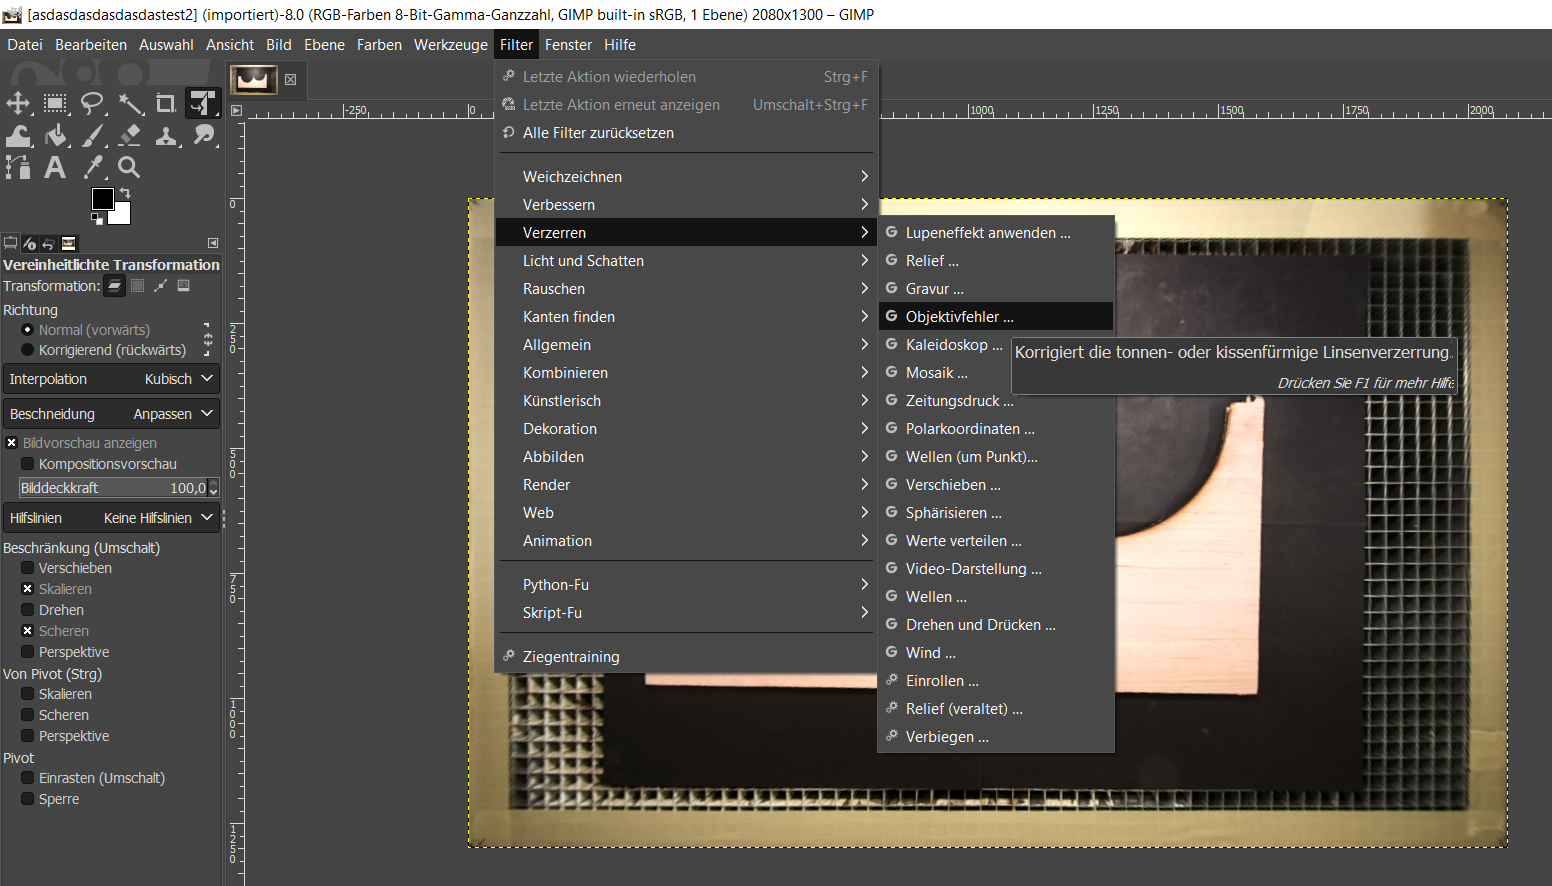Open the Beschneidung Anpassen dropdown

tap(111, 414)
